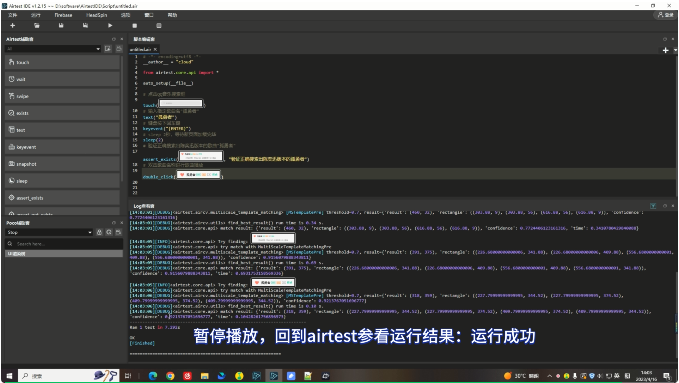Click the touch image thumbnail in code
The height and width of the screenshot is (383, 679).
[181, 103]
